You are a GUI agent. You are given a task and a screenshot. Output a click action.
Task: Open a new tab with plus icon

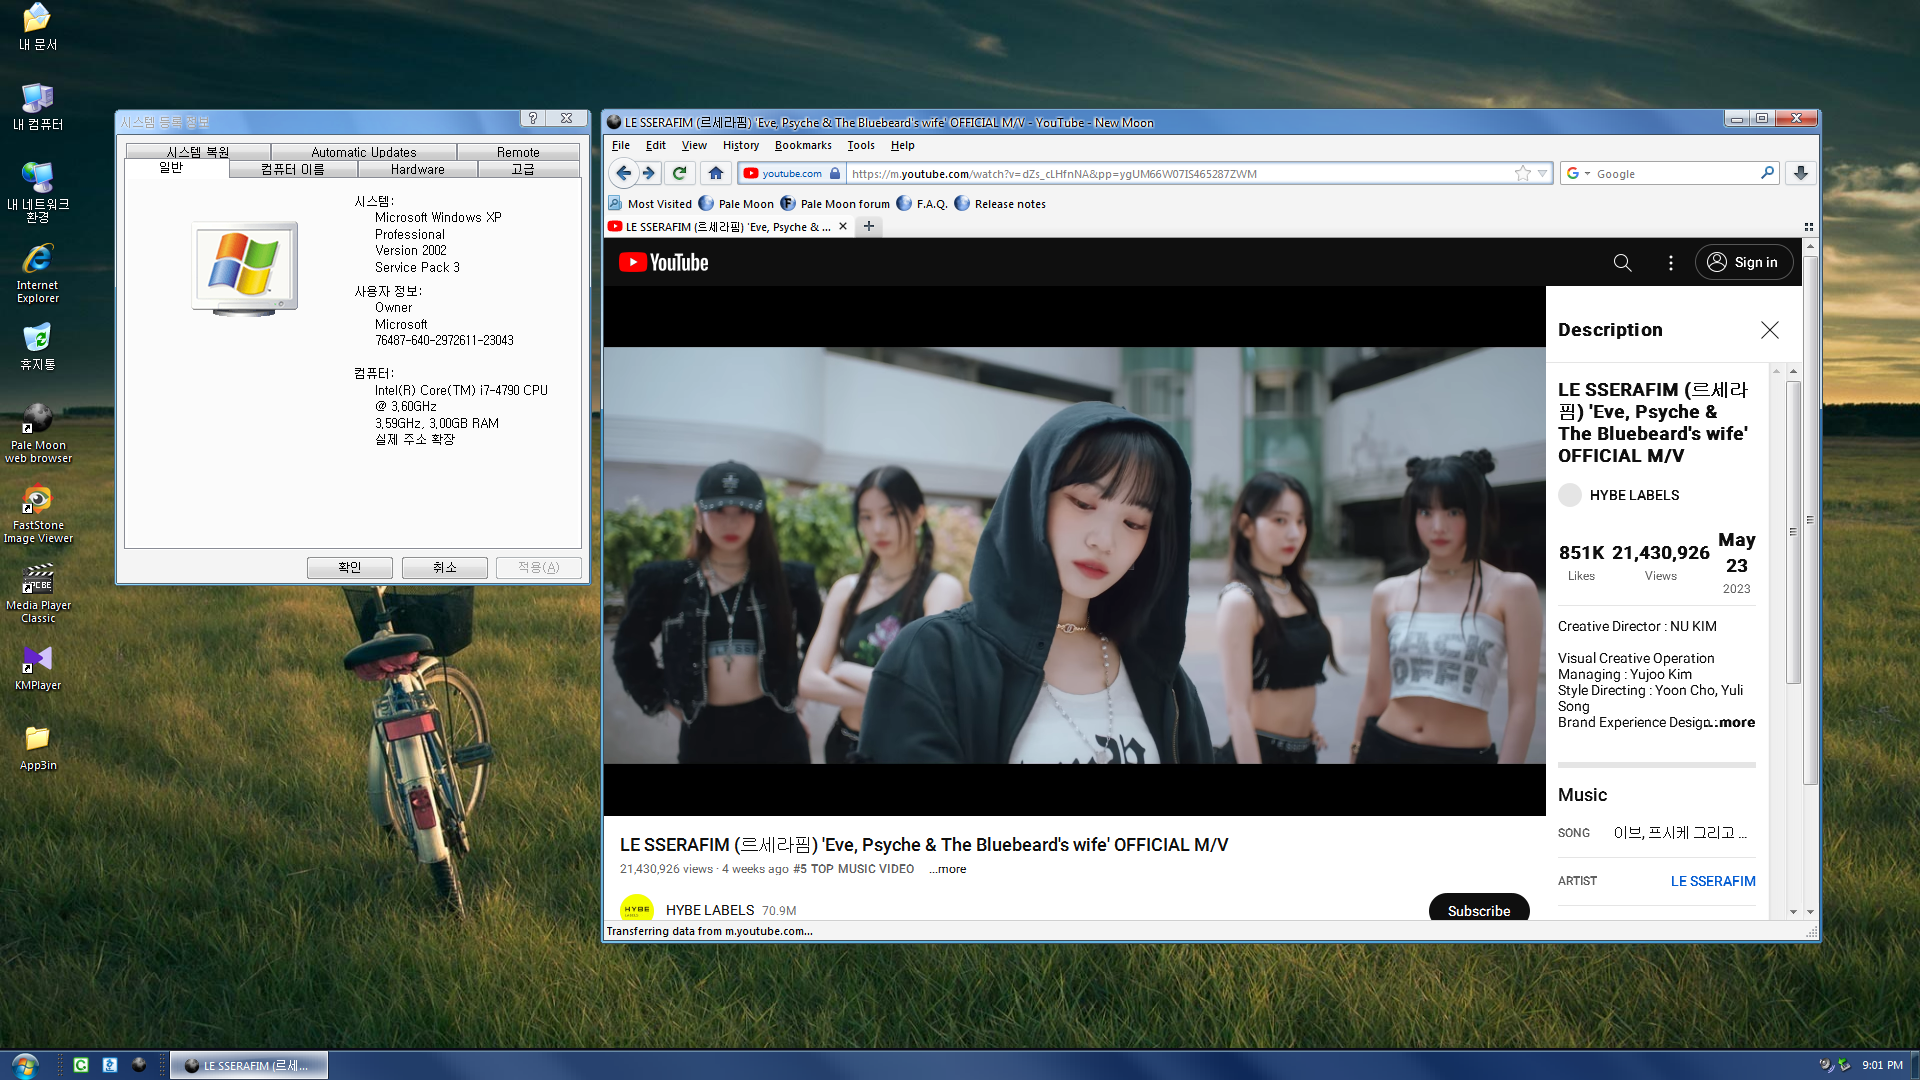(869, 226)
